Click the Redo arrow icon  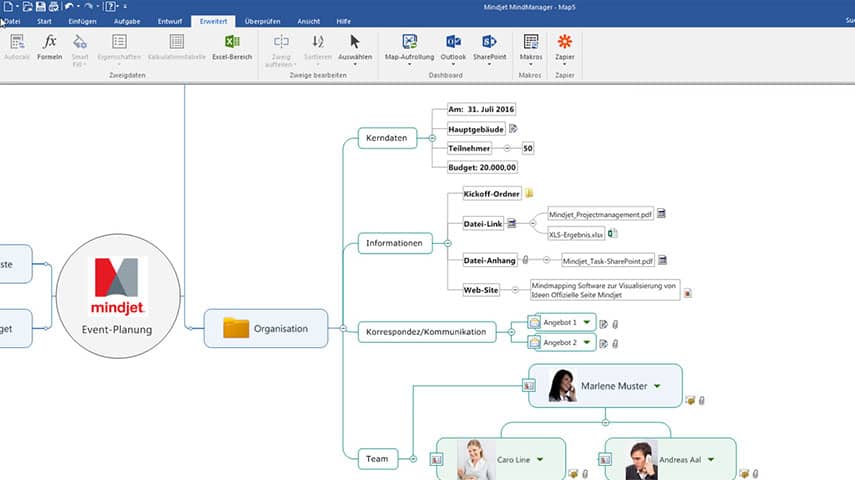[x=88, y=7]
